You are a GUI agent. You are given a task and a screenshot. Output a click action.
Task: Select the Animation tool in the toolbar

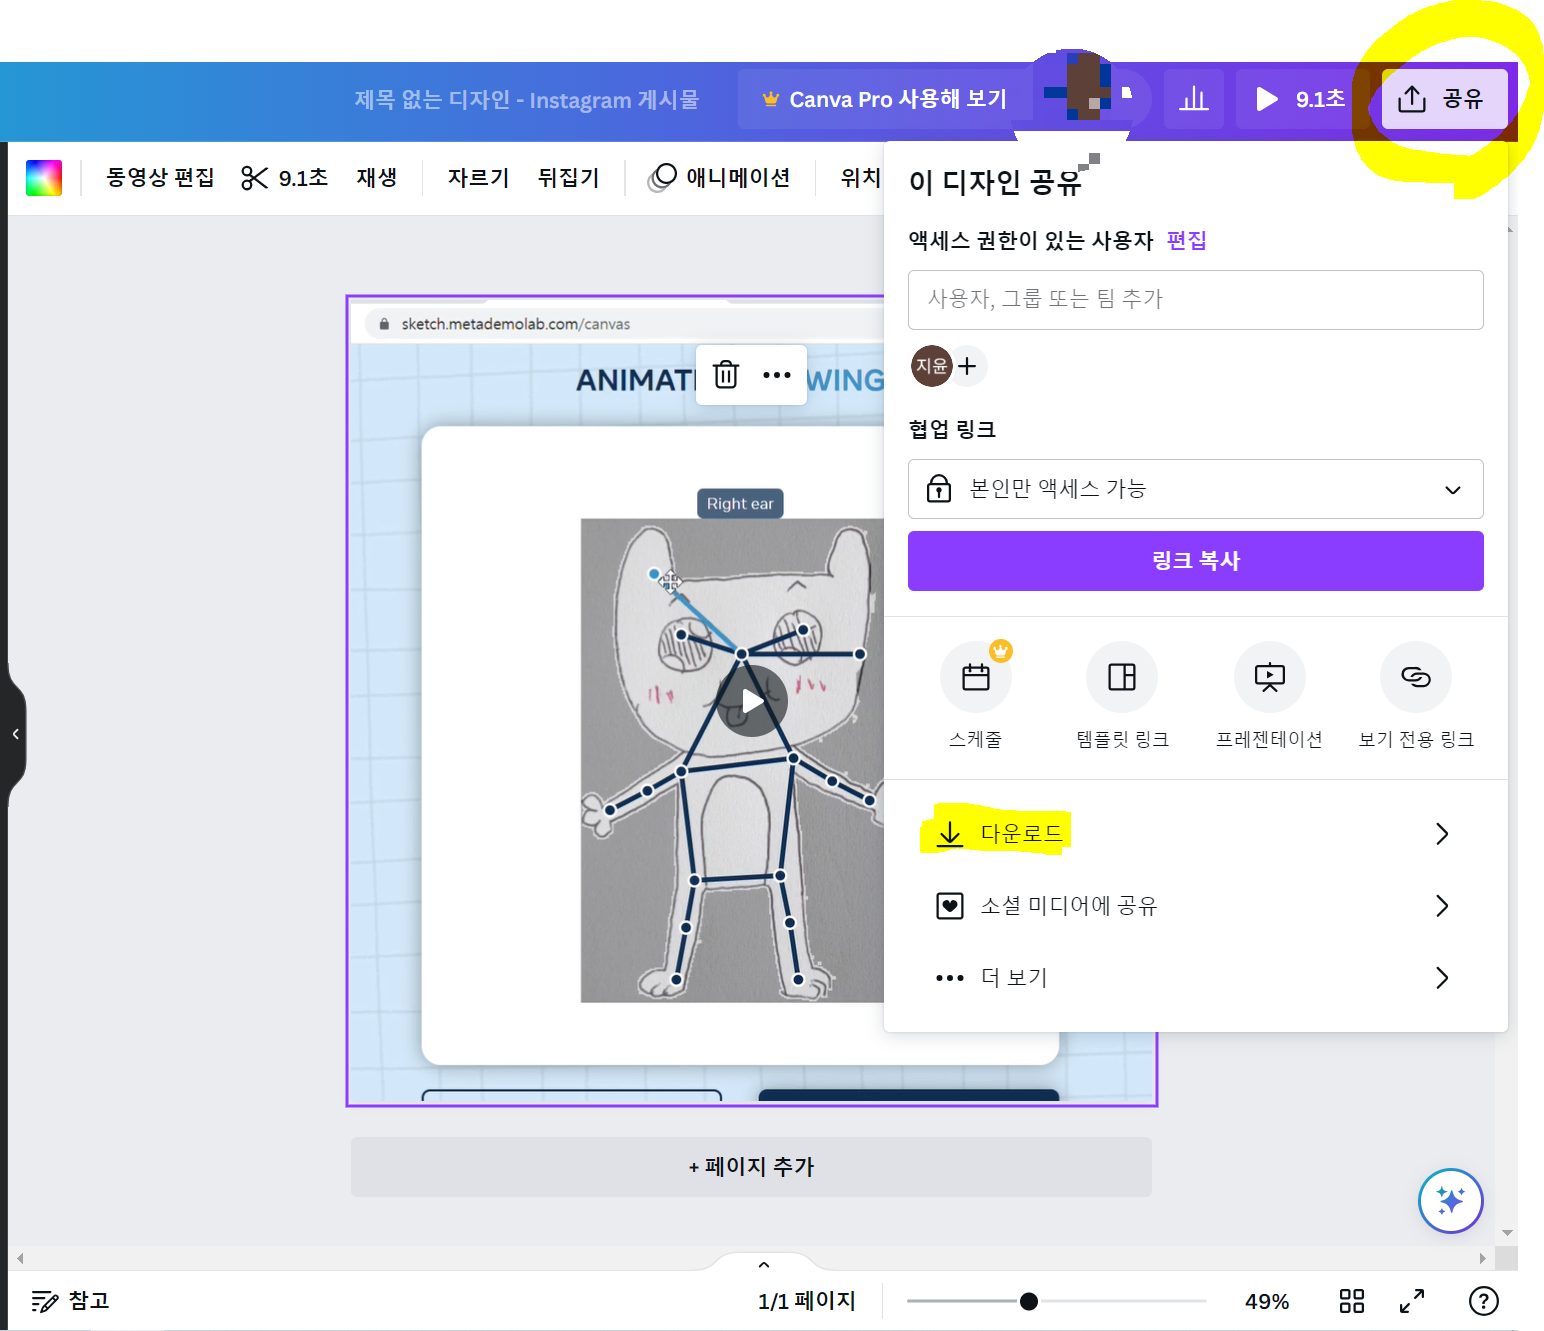(718, 177)
